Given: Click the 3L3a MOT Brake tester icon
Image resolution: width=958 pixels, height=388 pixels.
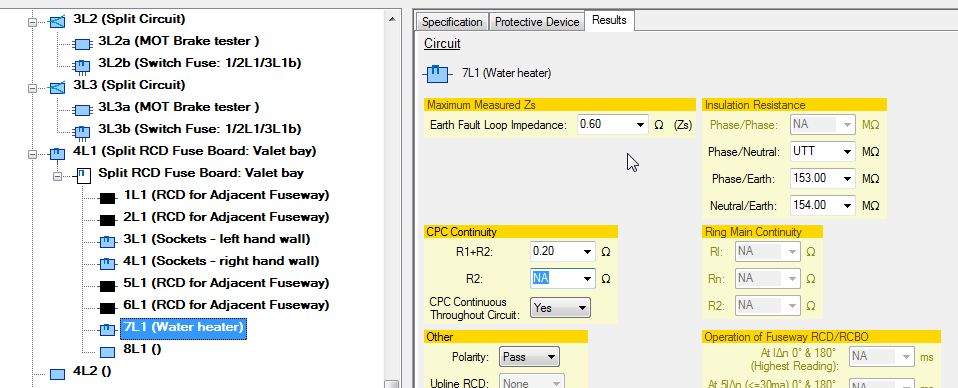Looking at the screenshot, I should point(82,109).
